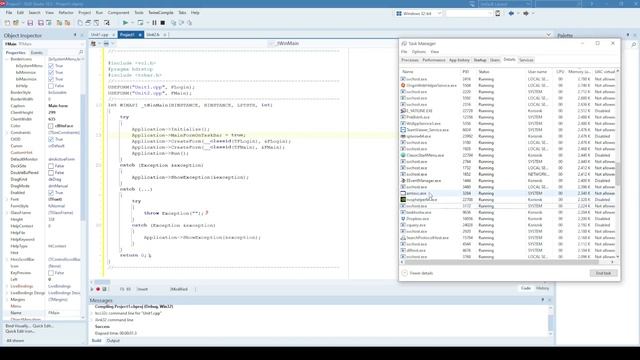This screenshot has width=640, height=360.
Task: Click Object Inspector search icon
Action: tap(81, 52)
